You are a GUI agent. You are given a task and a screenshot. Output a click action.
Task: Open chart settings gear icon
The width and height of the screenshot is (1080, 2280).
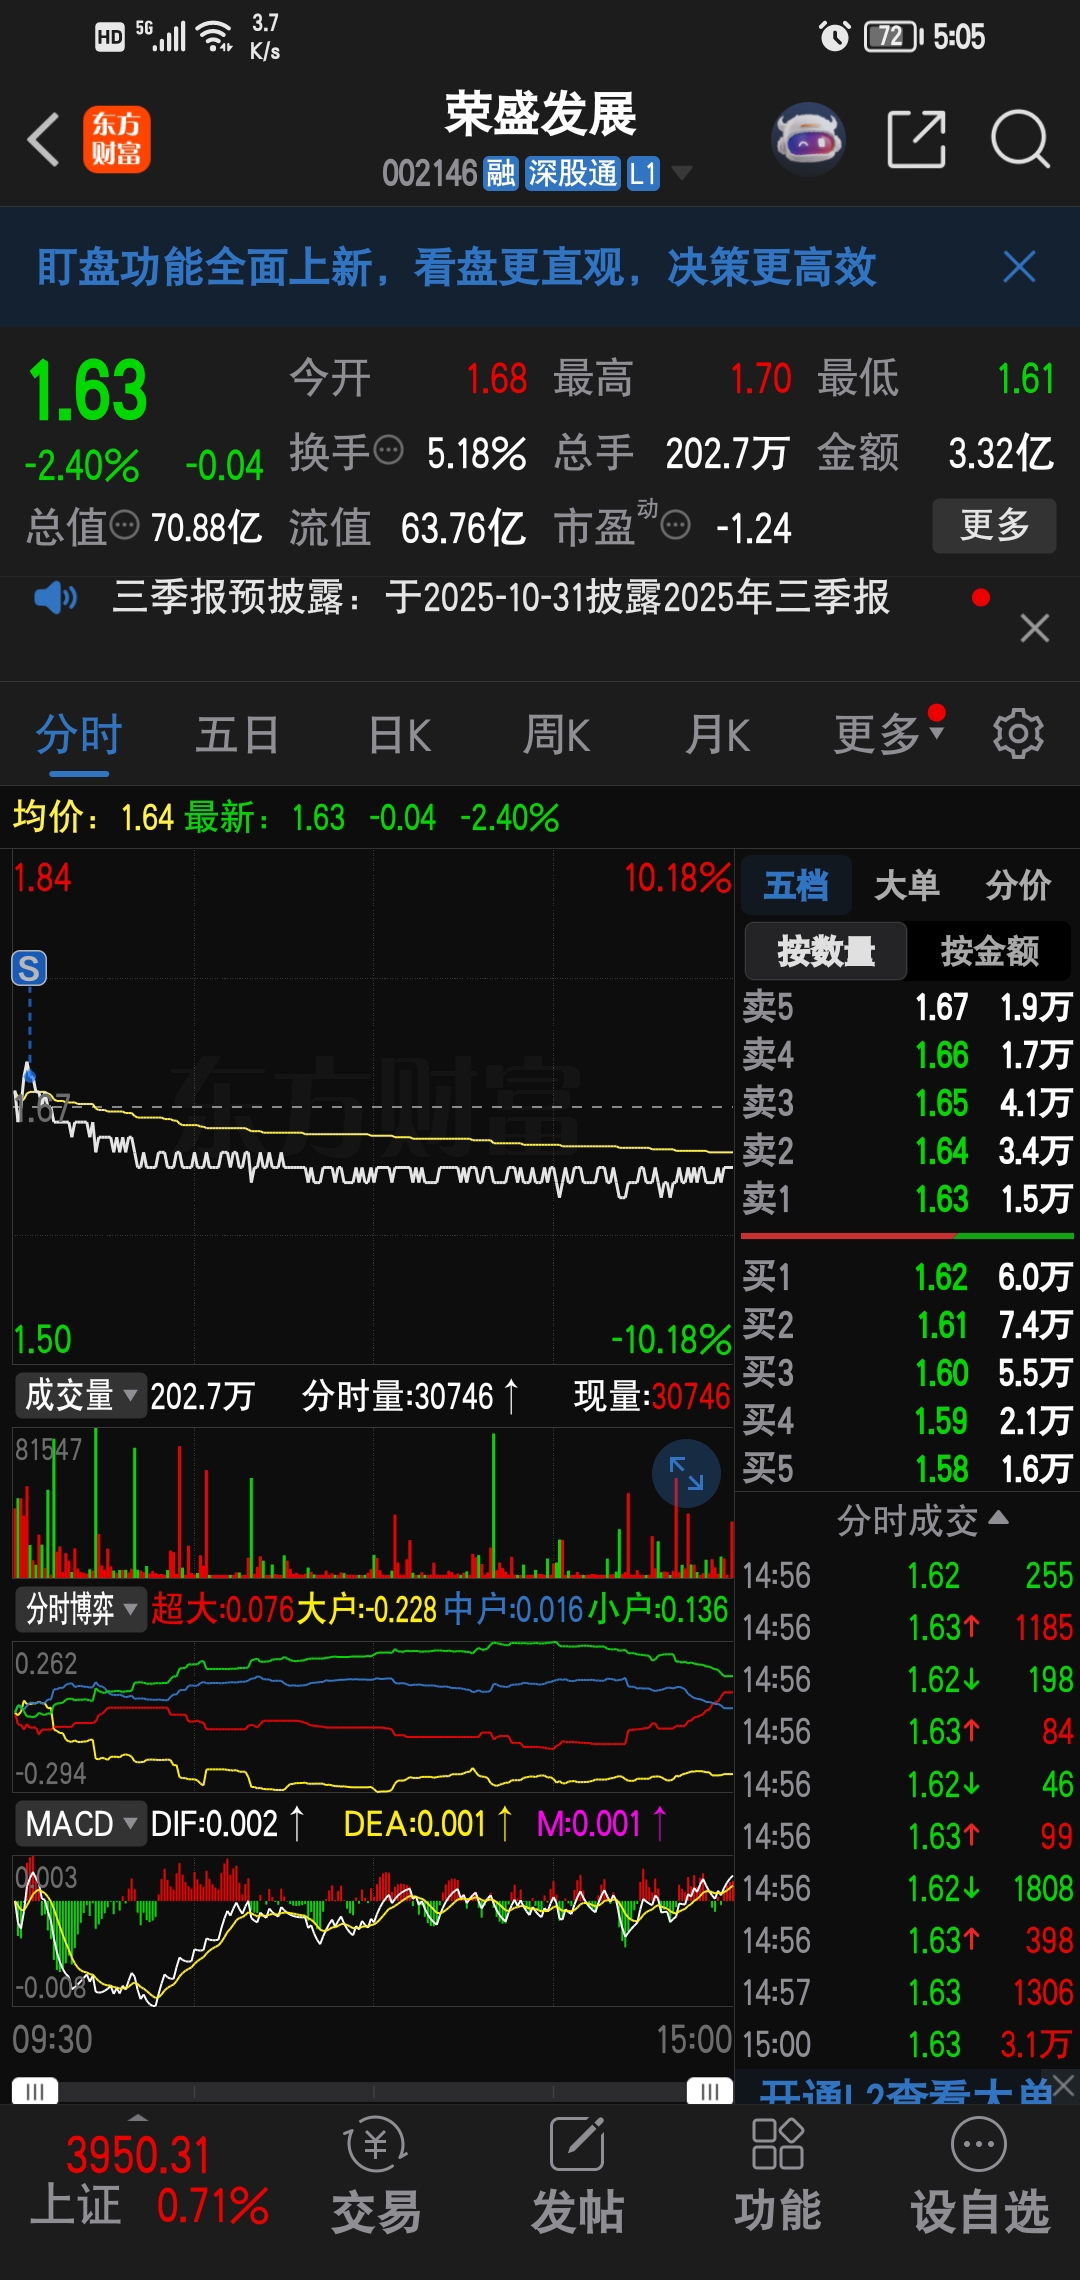[x=1018, y=734]
